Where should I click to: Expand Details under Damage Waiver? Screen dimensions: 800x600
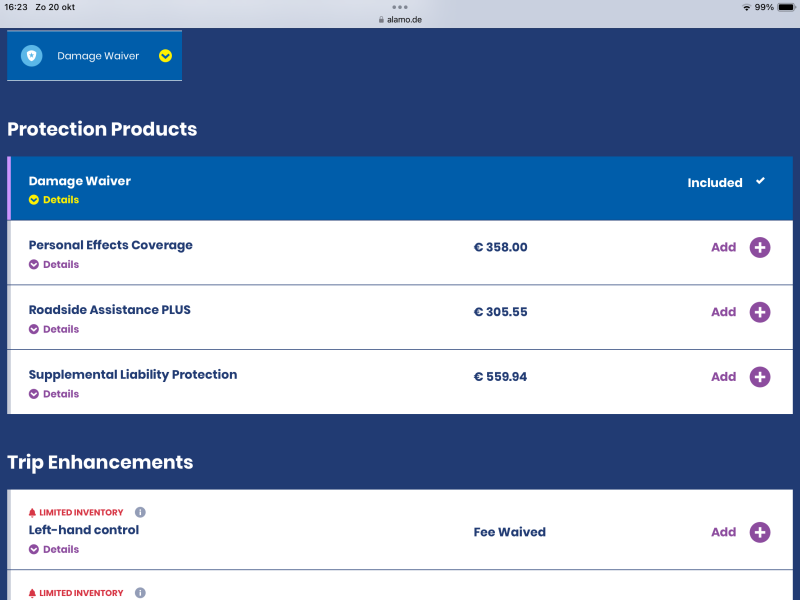pos(54,200)
